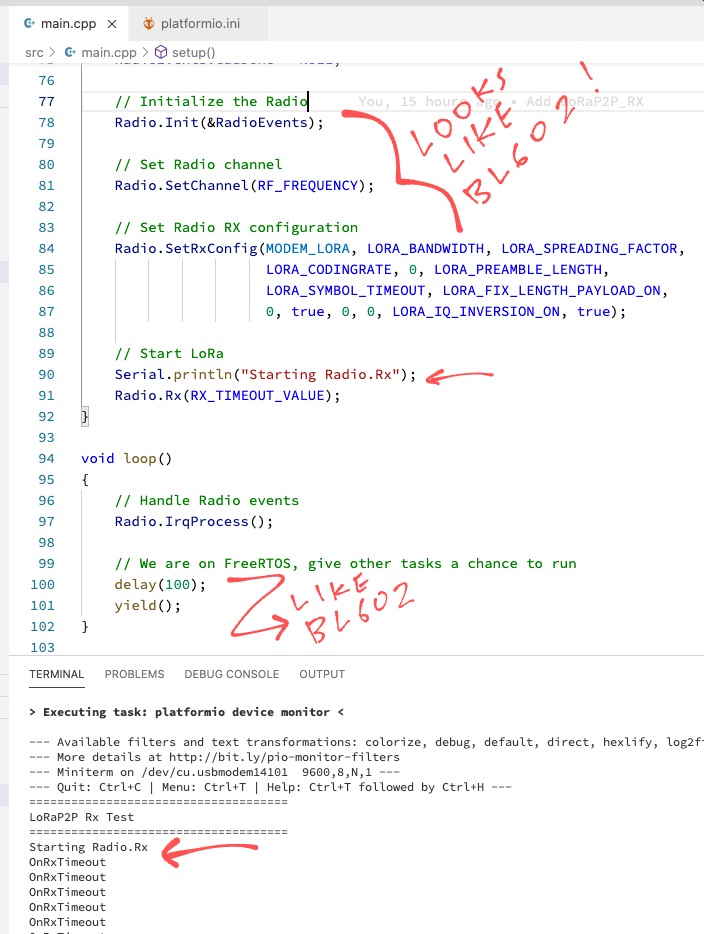Click the C++ icon in the breadcrumb bar

(69, 51)
